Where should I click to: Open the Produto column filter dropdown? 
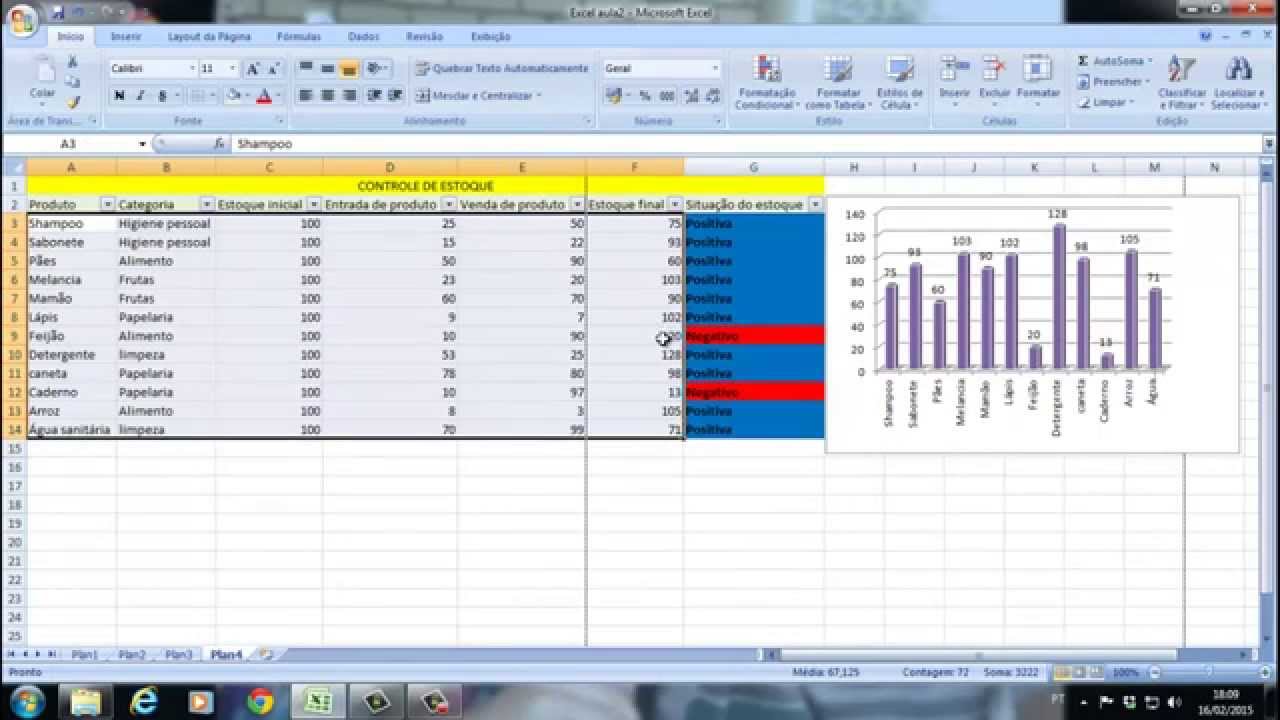point(108,204)
